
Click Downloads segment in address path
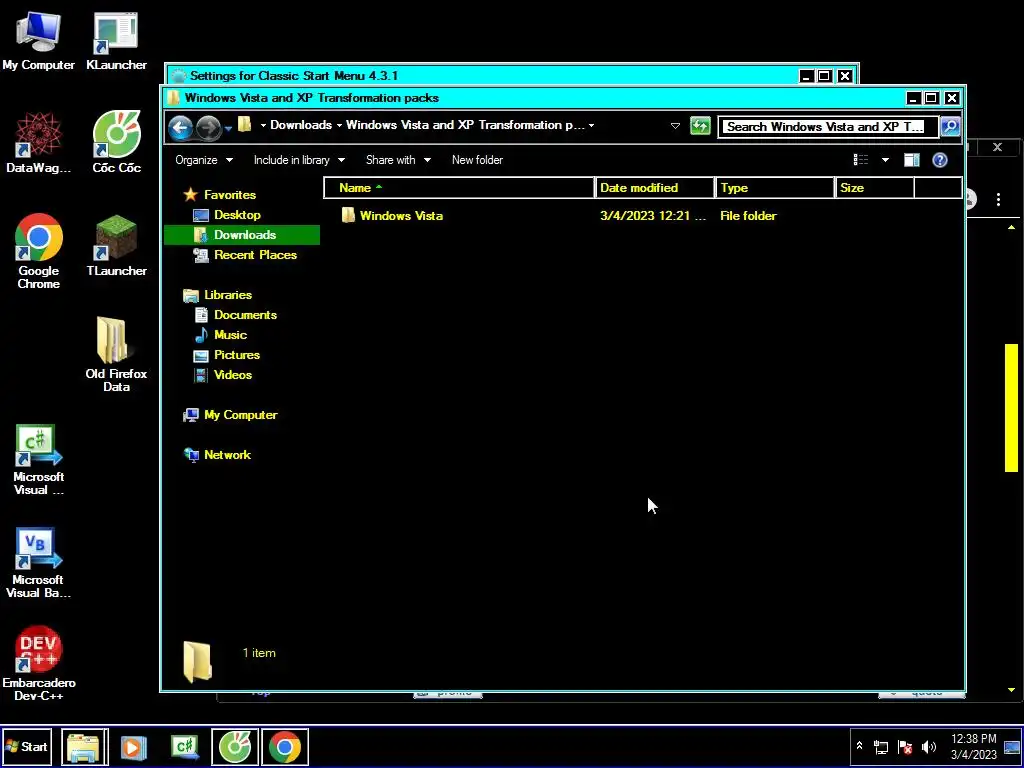[x=300, y=125]
